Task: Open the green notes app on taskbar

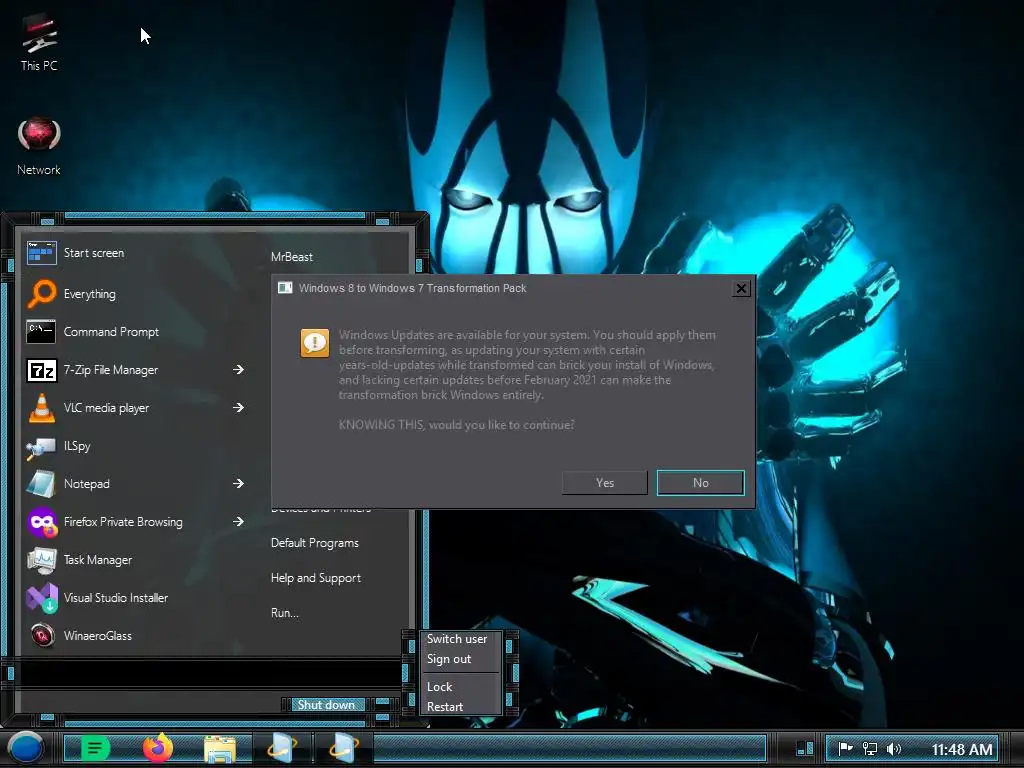Action: click(x=95, y=748)
